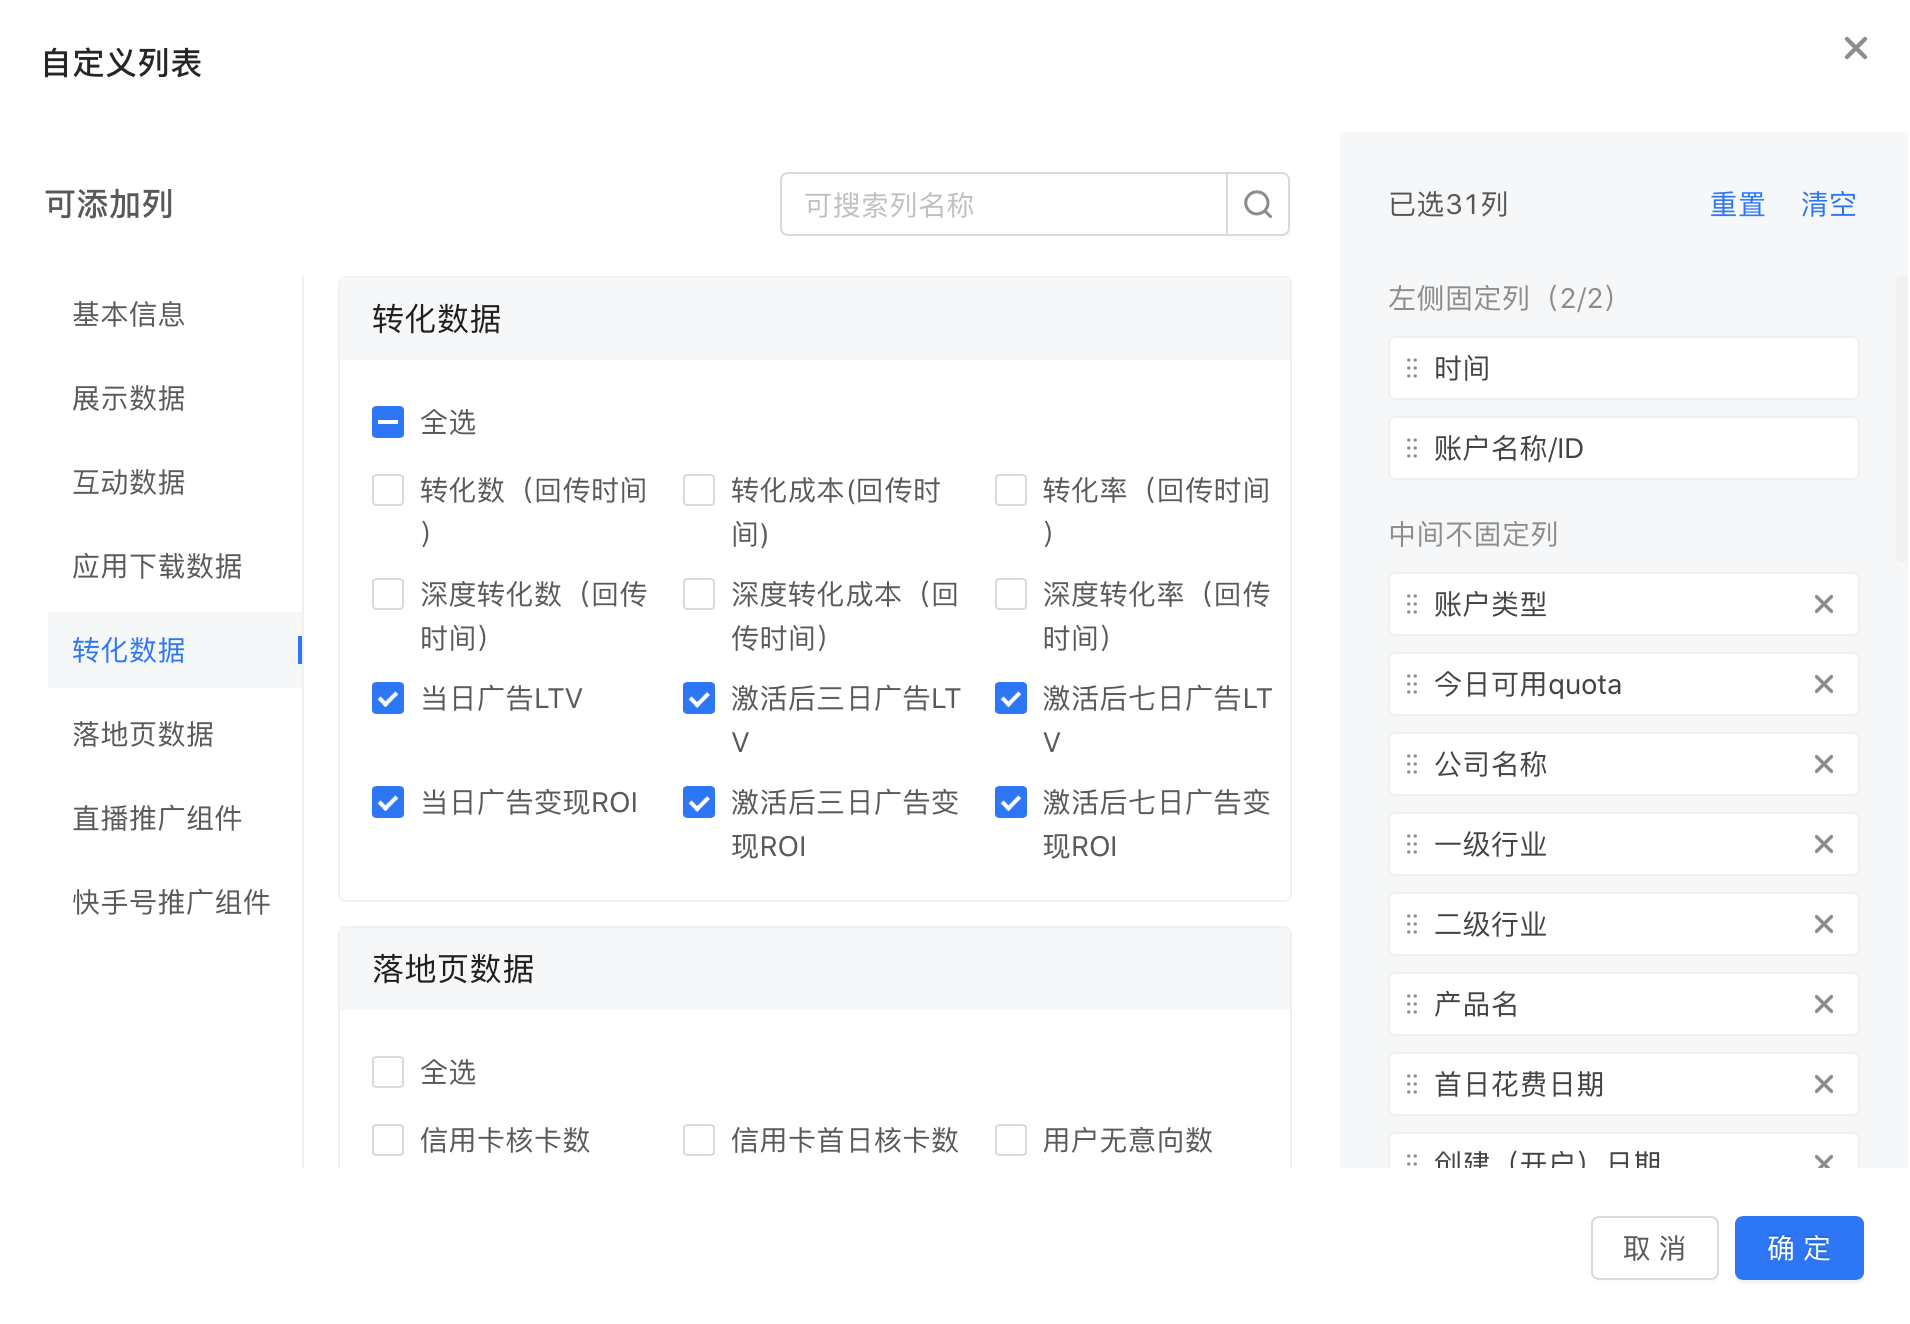1910x1324 pixels.
Task: Remove 公司名称 from selected columns
Action: click(1824, 764)
